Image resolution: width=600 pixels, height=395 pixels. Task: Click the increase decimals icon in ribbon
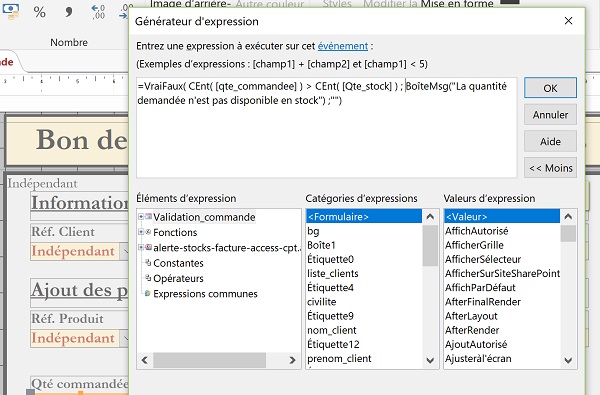pyautogui.click(x=98, y=11)
